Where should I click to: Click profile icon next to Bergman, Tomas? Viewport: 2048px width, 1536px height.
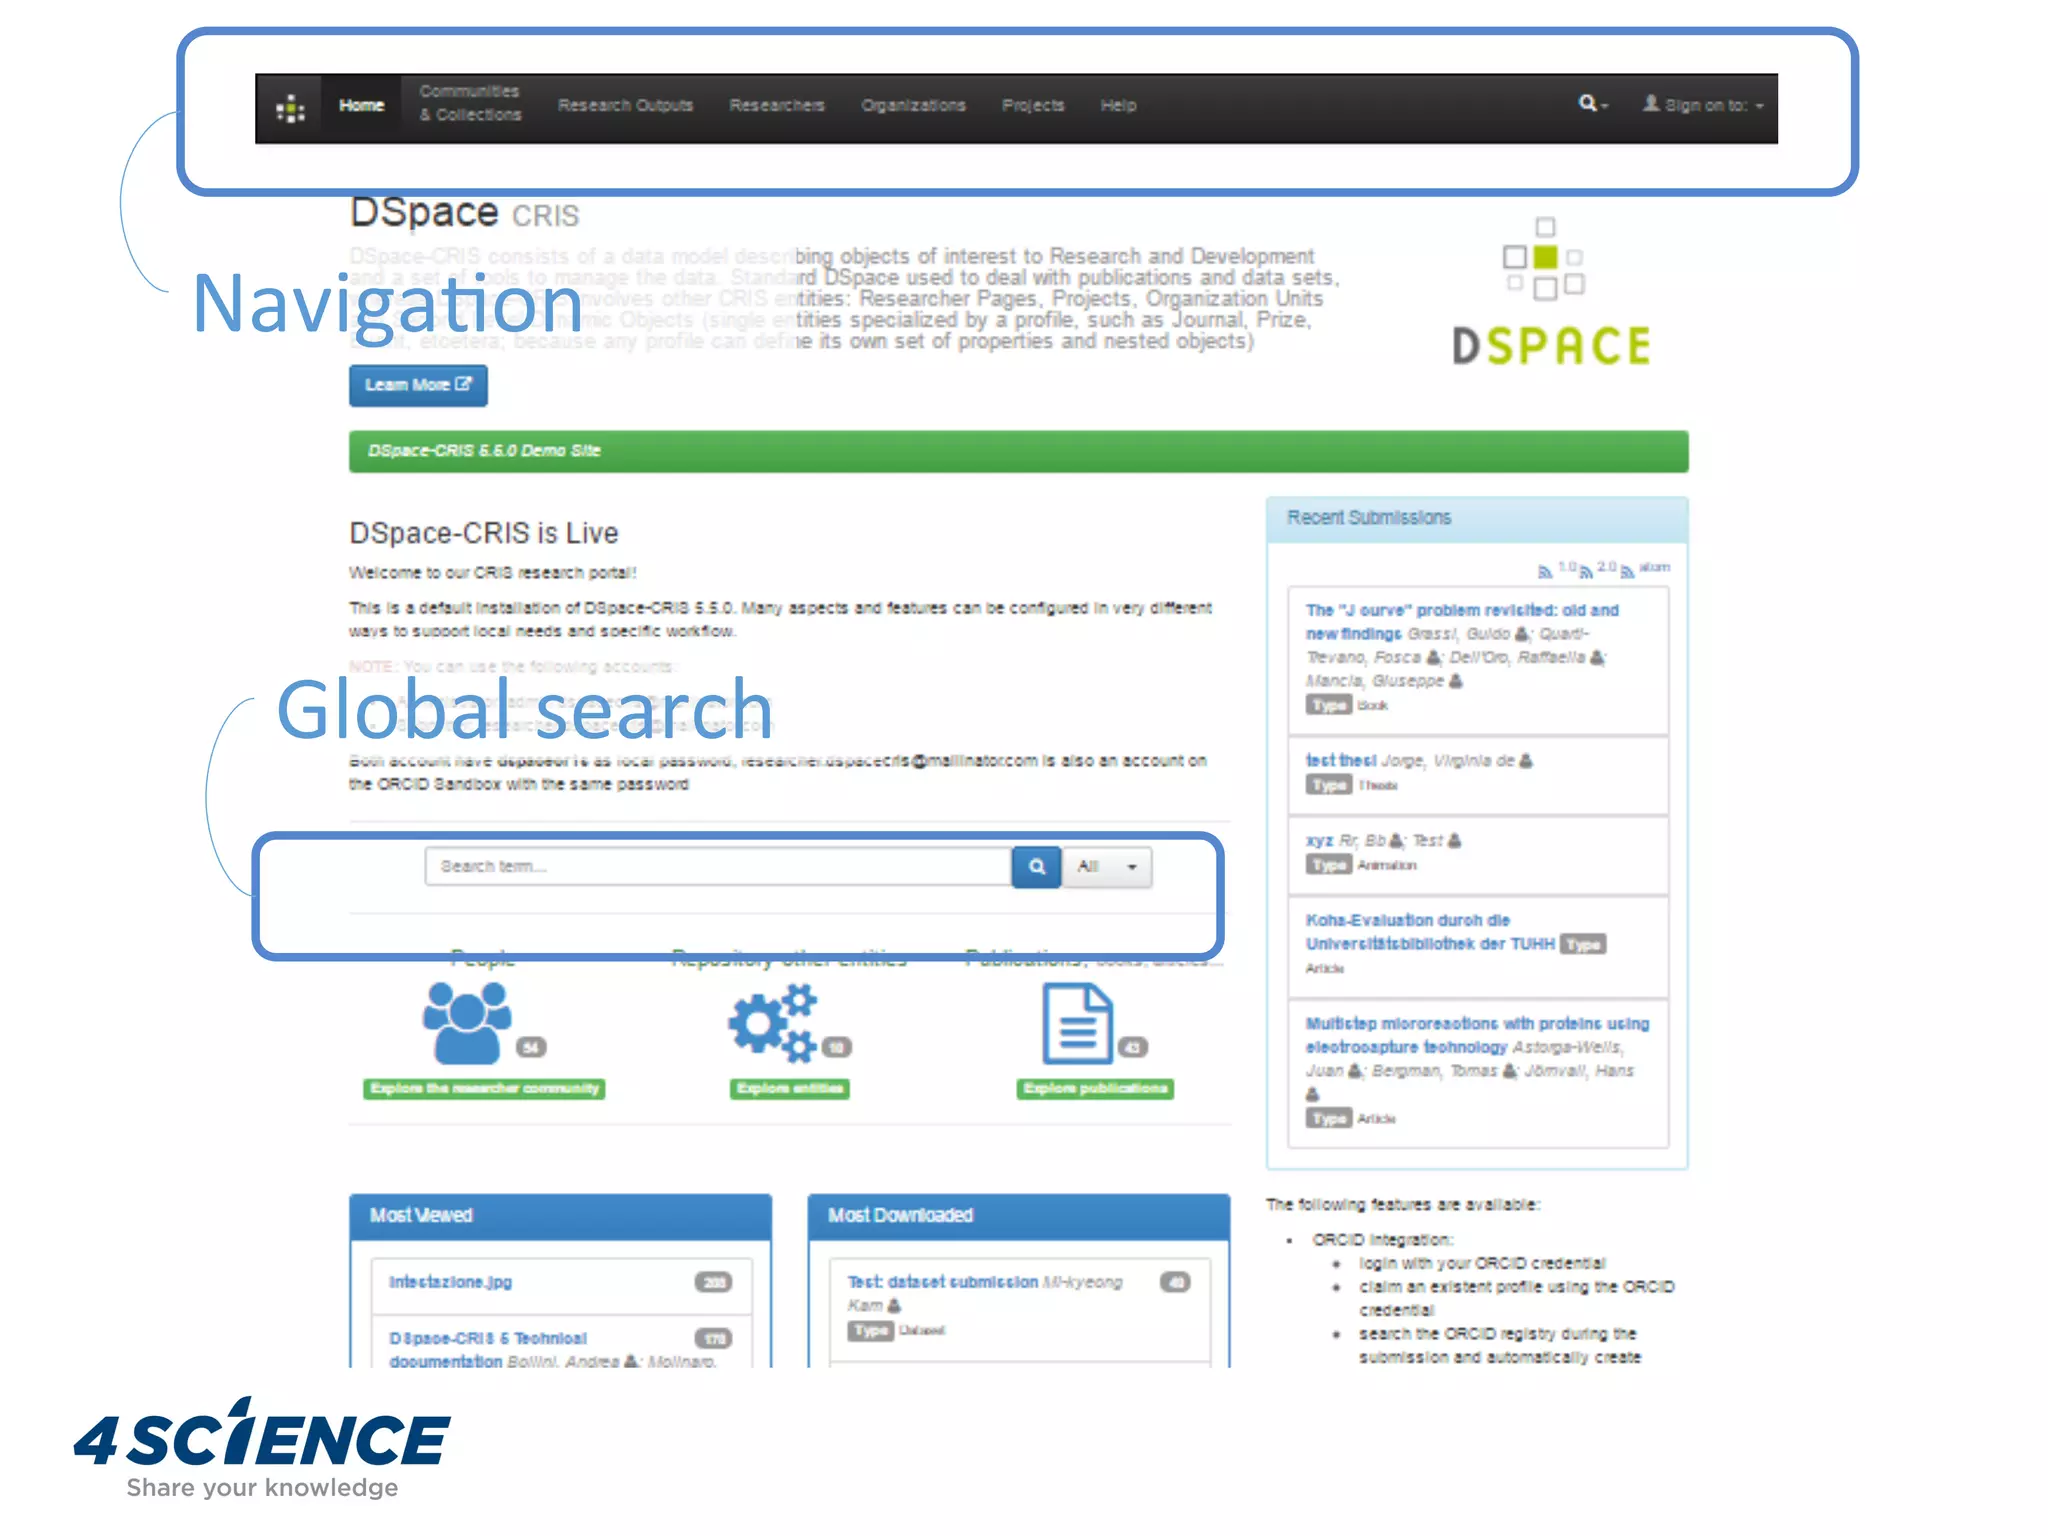coord(1510,1071)
